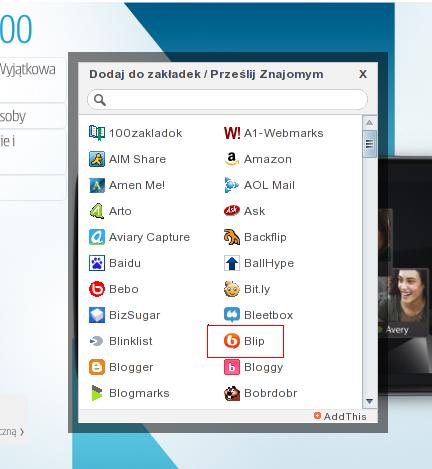The image size is (432, 469).
Task: Click the BizSugar label
Action: (134, 315)
